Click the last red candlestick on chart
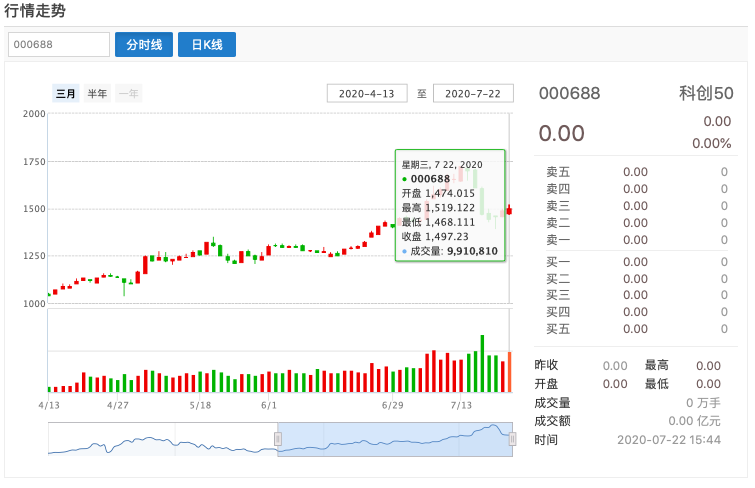 click(x=509, y=209)
